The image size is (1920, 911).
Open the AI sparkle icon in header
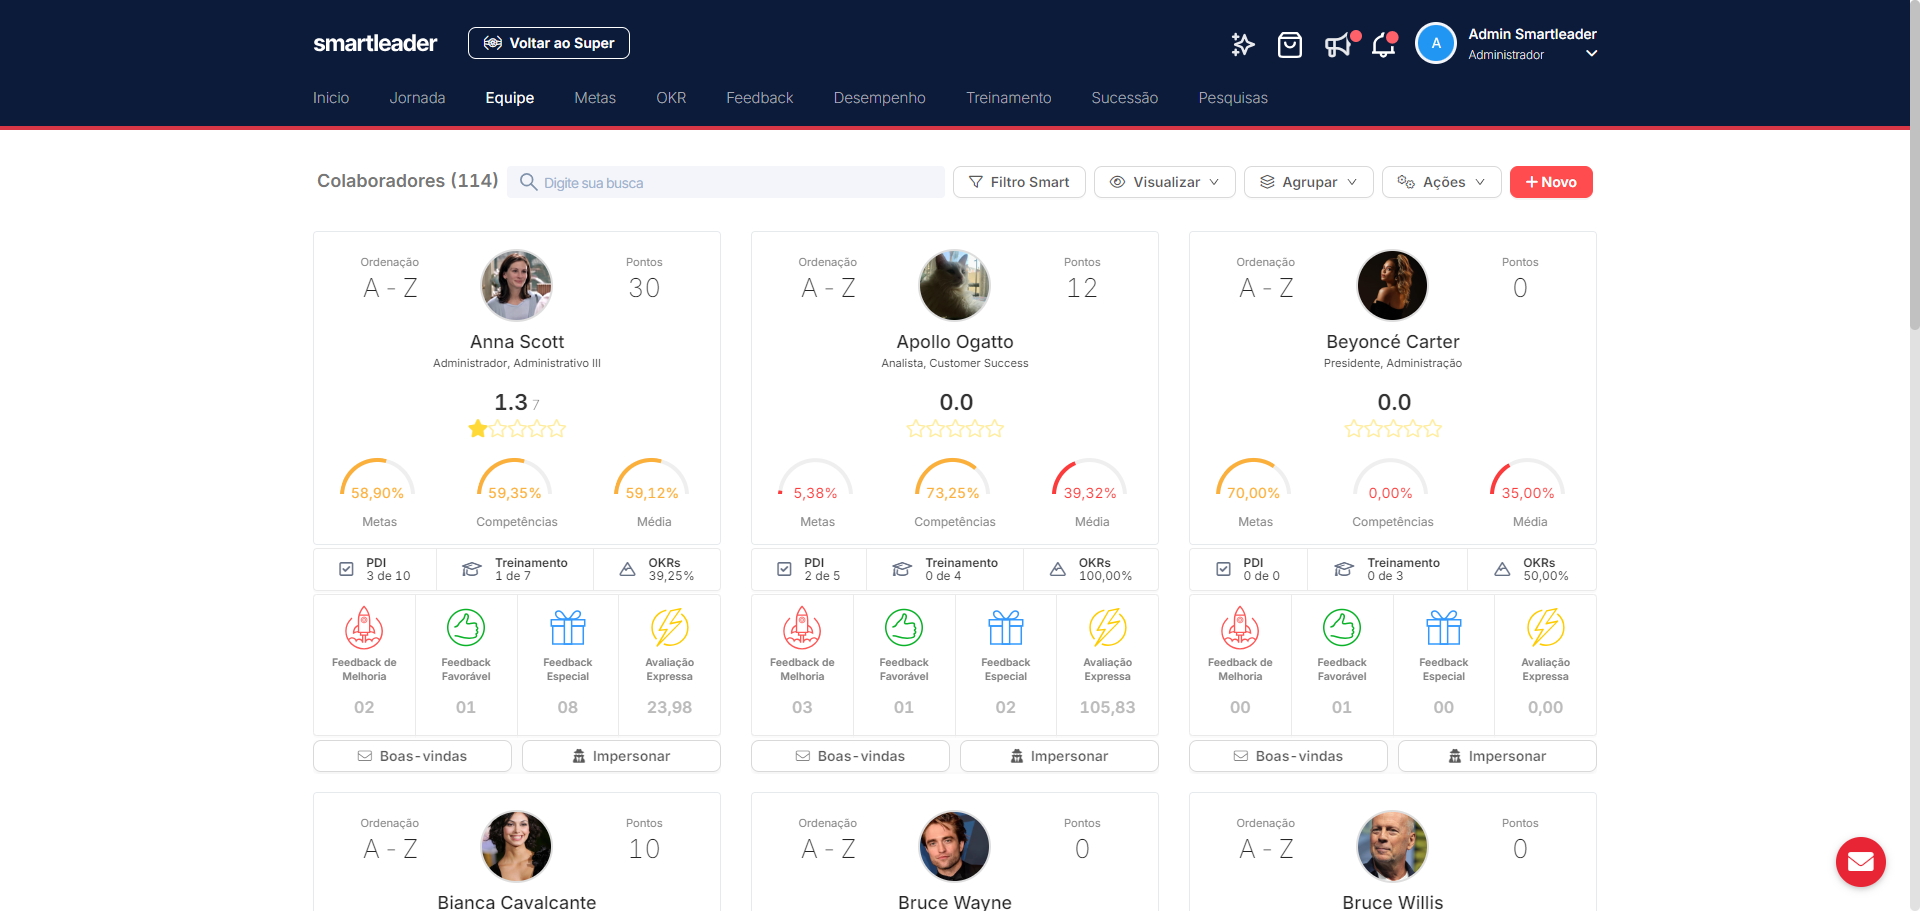(1242, 44)
